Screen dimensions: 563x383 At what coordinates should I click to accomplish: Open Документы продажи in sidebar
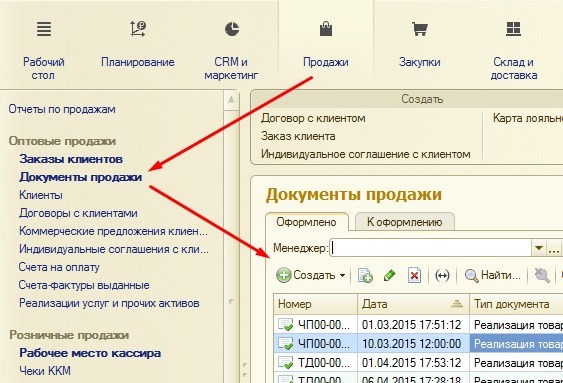[81, 177]
